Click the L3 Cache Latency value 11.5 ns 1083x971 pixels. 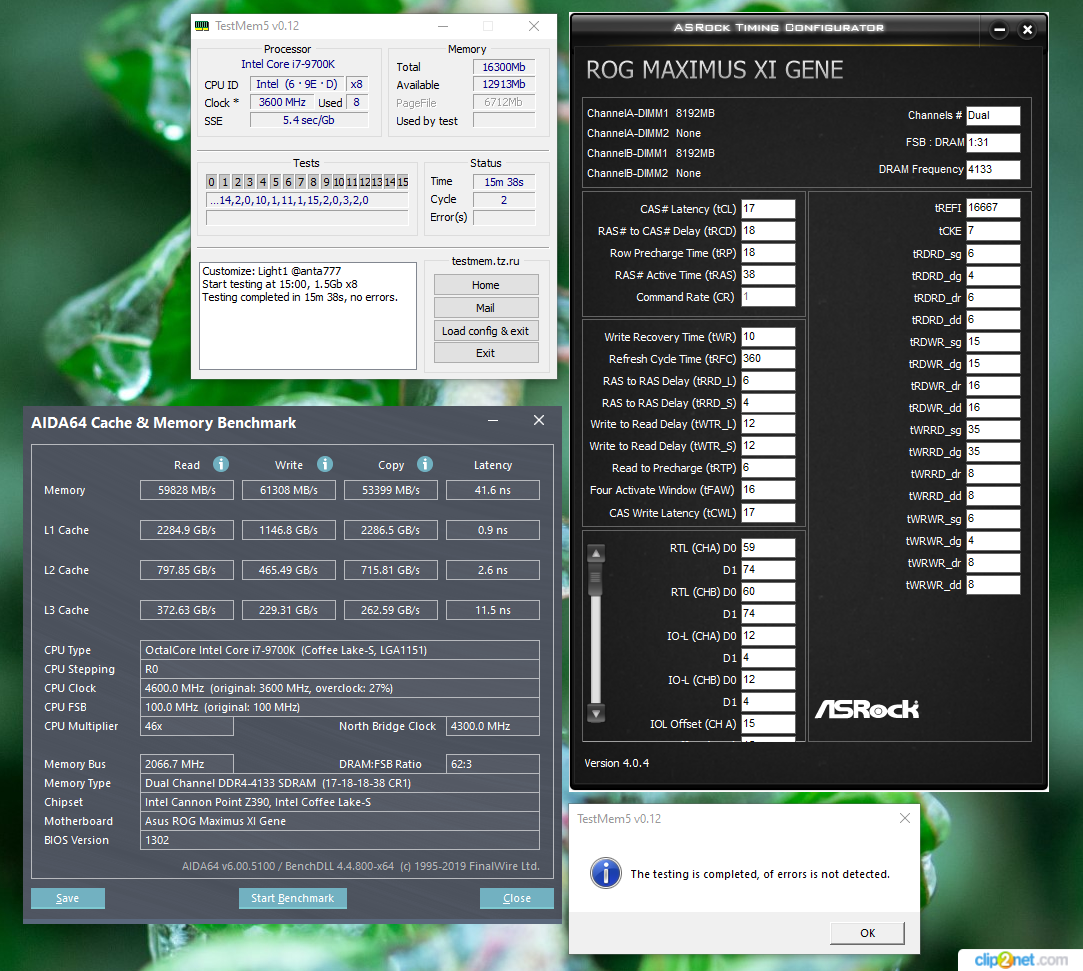pyautogui.click(x=493, y=611)
